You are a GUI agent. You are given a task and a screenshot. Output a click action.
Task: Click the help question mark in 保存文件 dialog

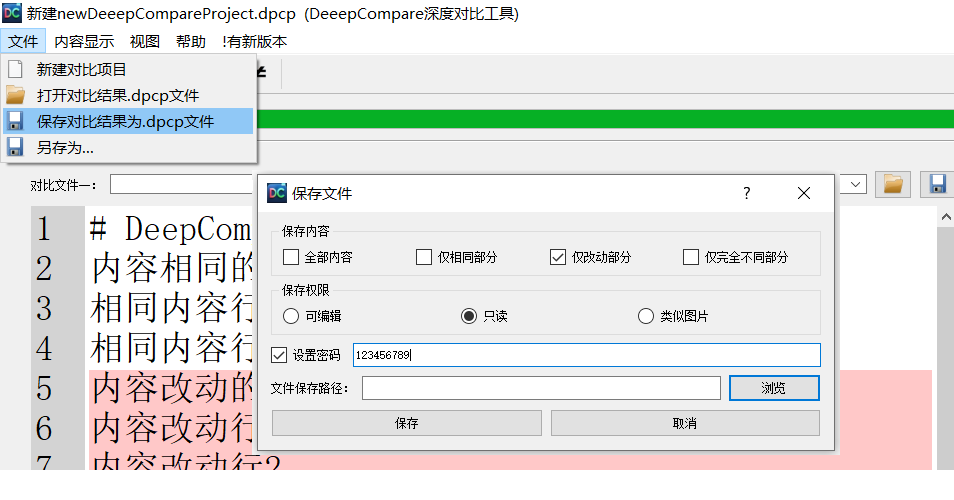746,193
